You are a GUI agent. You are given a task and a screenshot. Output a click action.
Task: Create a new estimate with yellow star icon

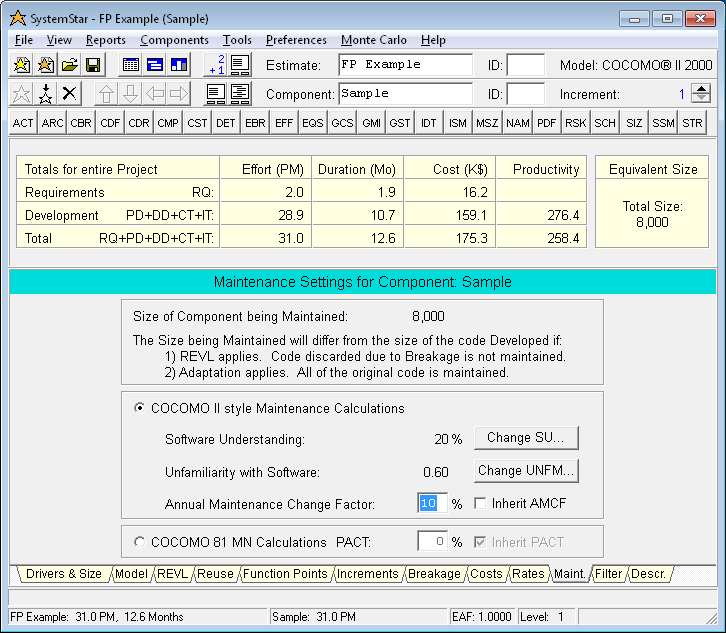[21, 65]
